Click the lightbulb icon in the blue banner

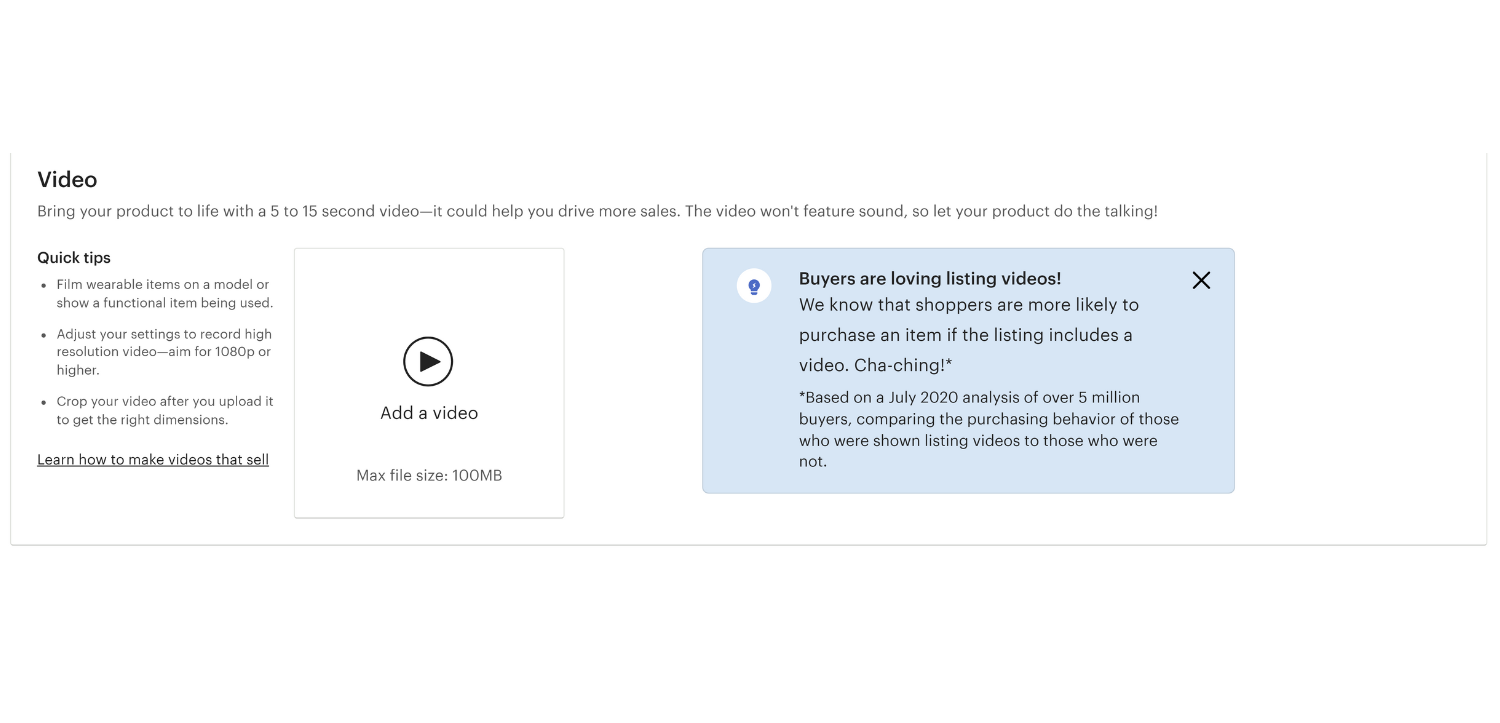point(754,287)
